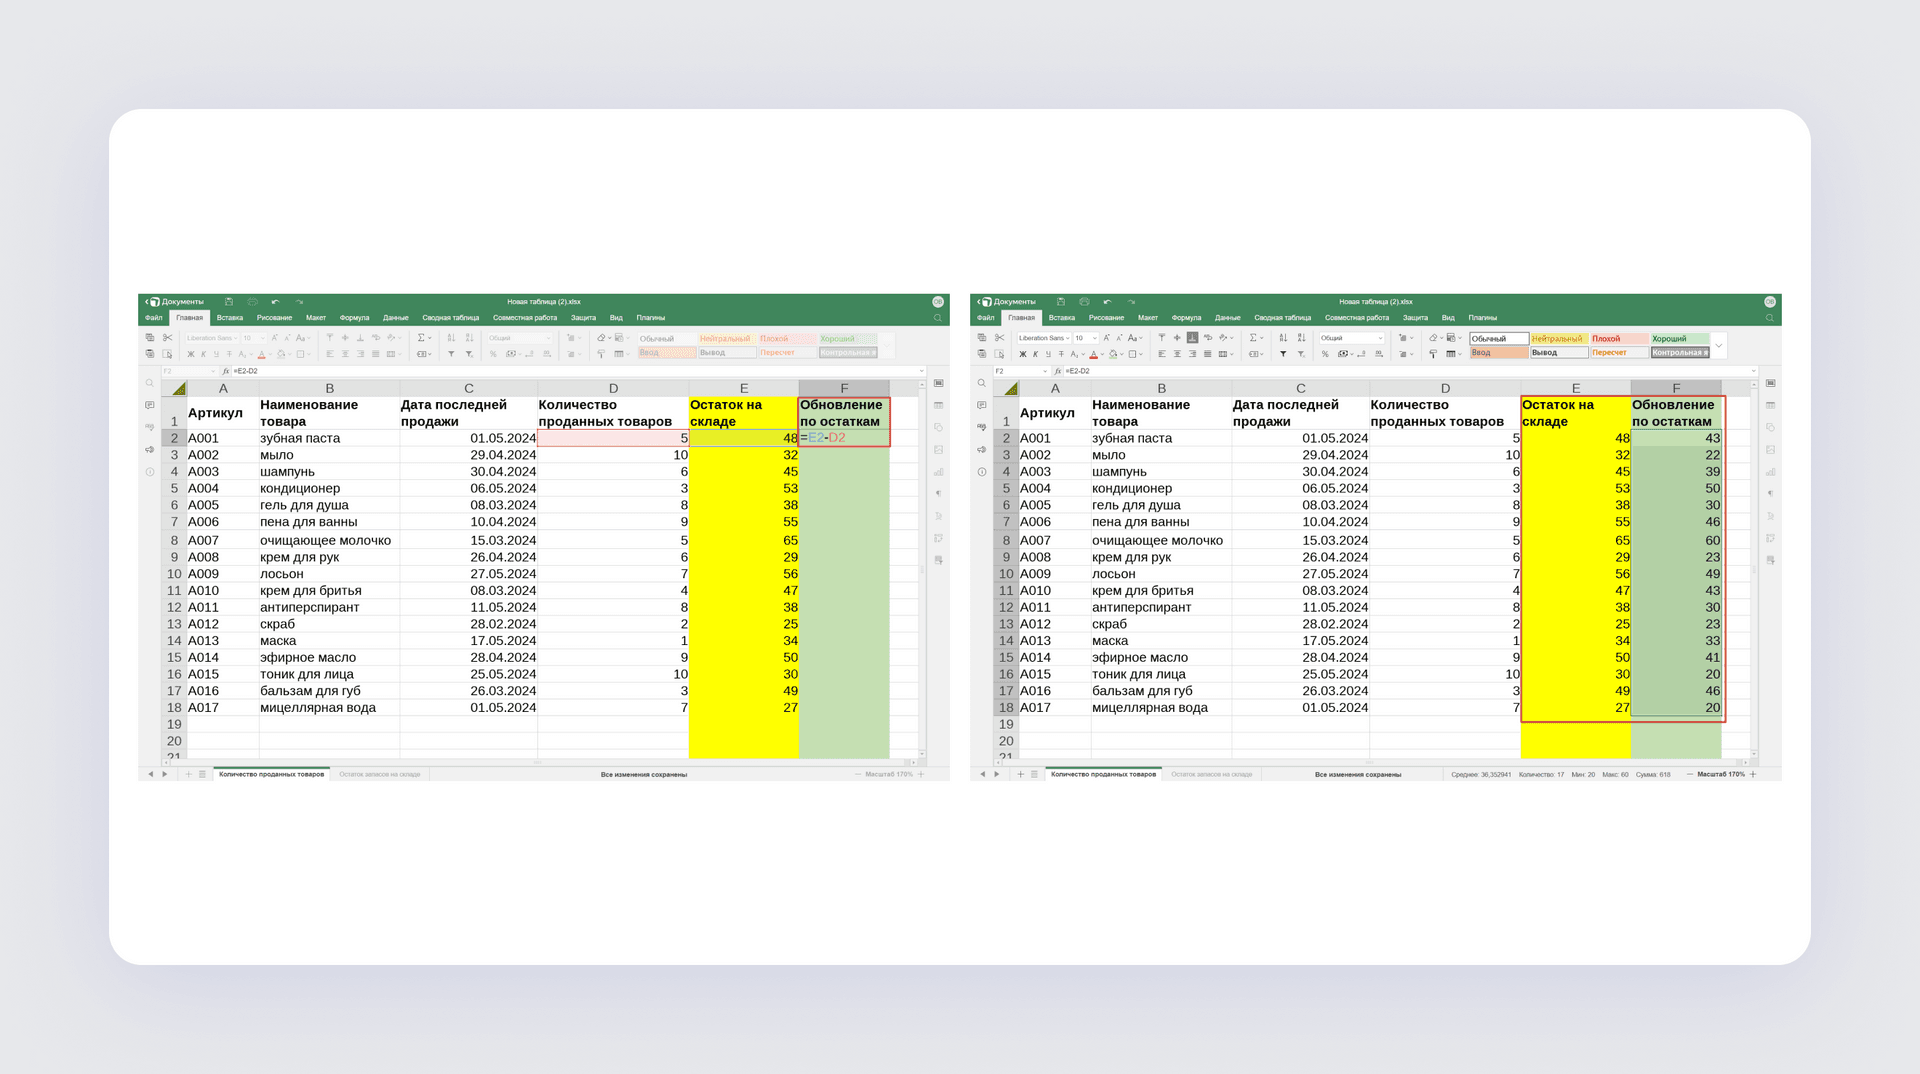The width and height of the screenshot is (1920, 1074).
Task: Toggle align bottom in right window
Action: tap(1192, 338)
